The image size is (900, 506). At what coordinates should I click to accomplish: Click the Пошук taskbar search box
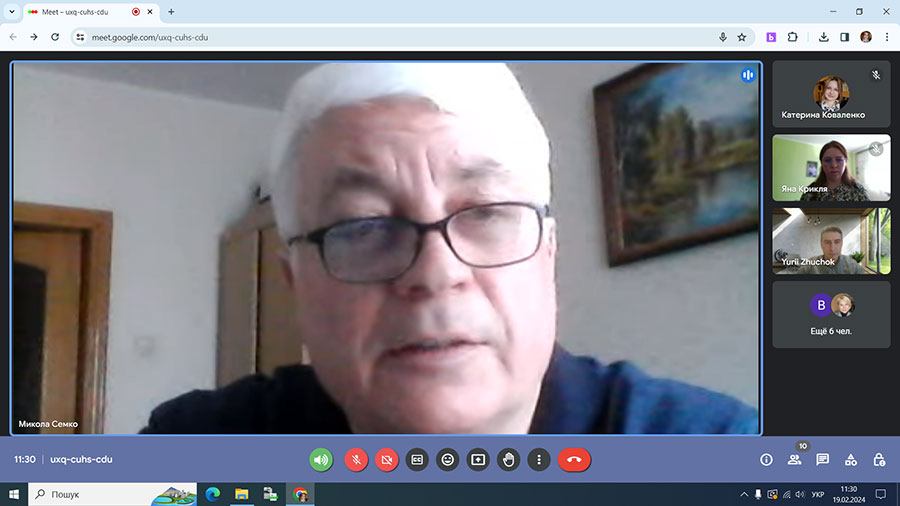point(112,494)
